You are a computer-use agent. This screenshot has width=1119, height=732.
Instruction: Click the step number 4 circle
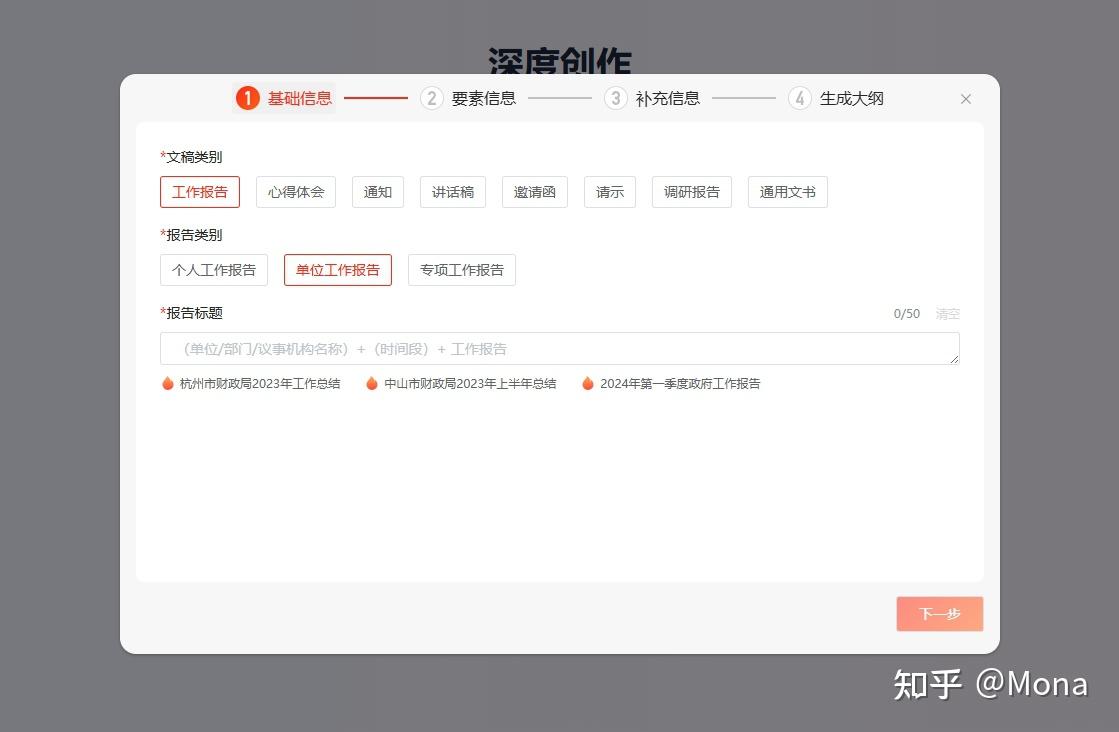(800, 98)
